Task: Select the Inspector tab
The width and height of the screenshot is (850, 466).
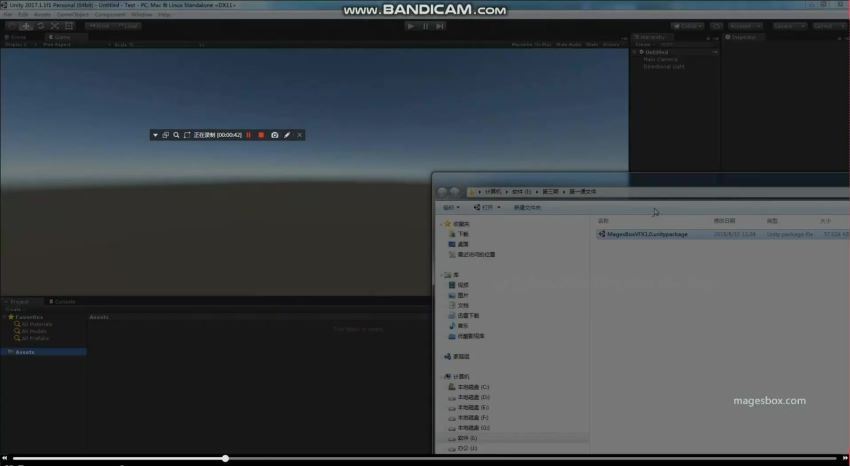Action: pos(742,37)
